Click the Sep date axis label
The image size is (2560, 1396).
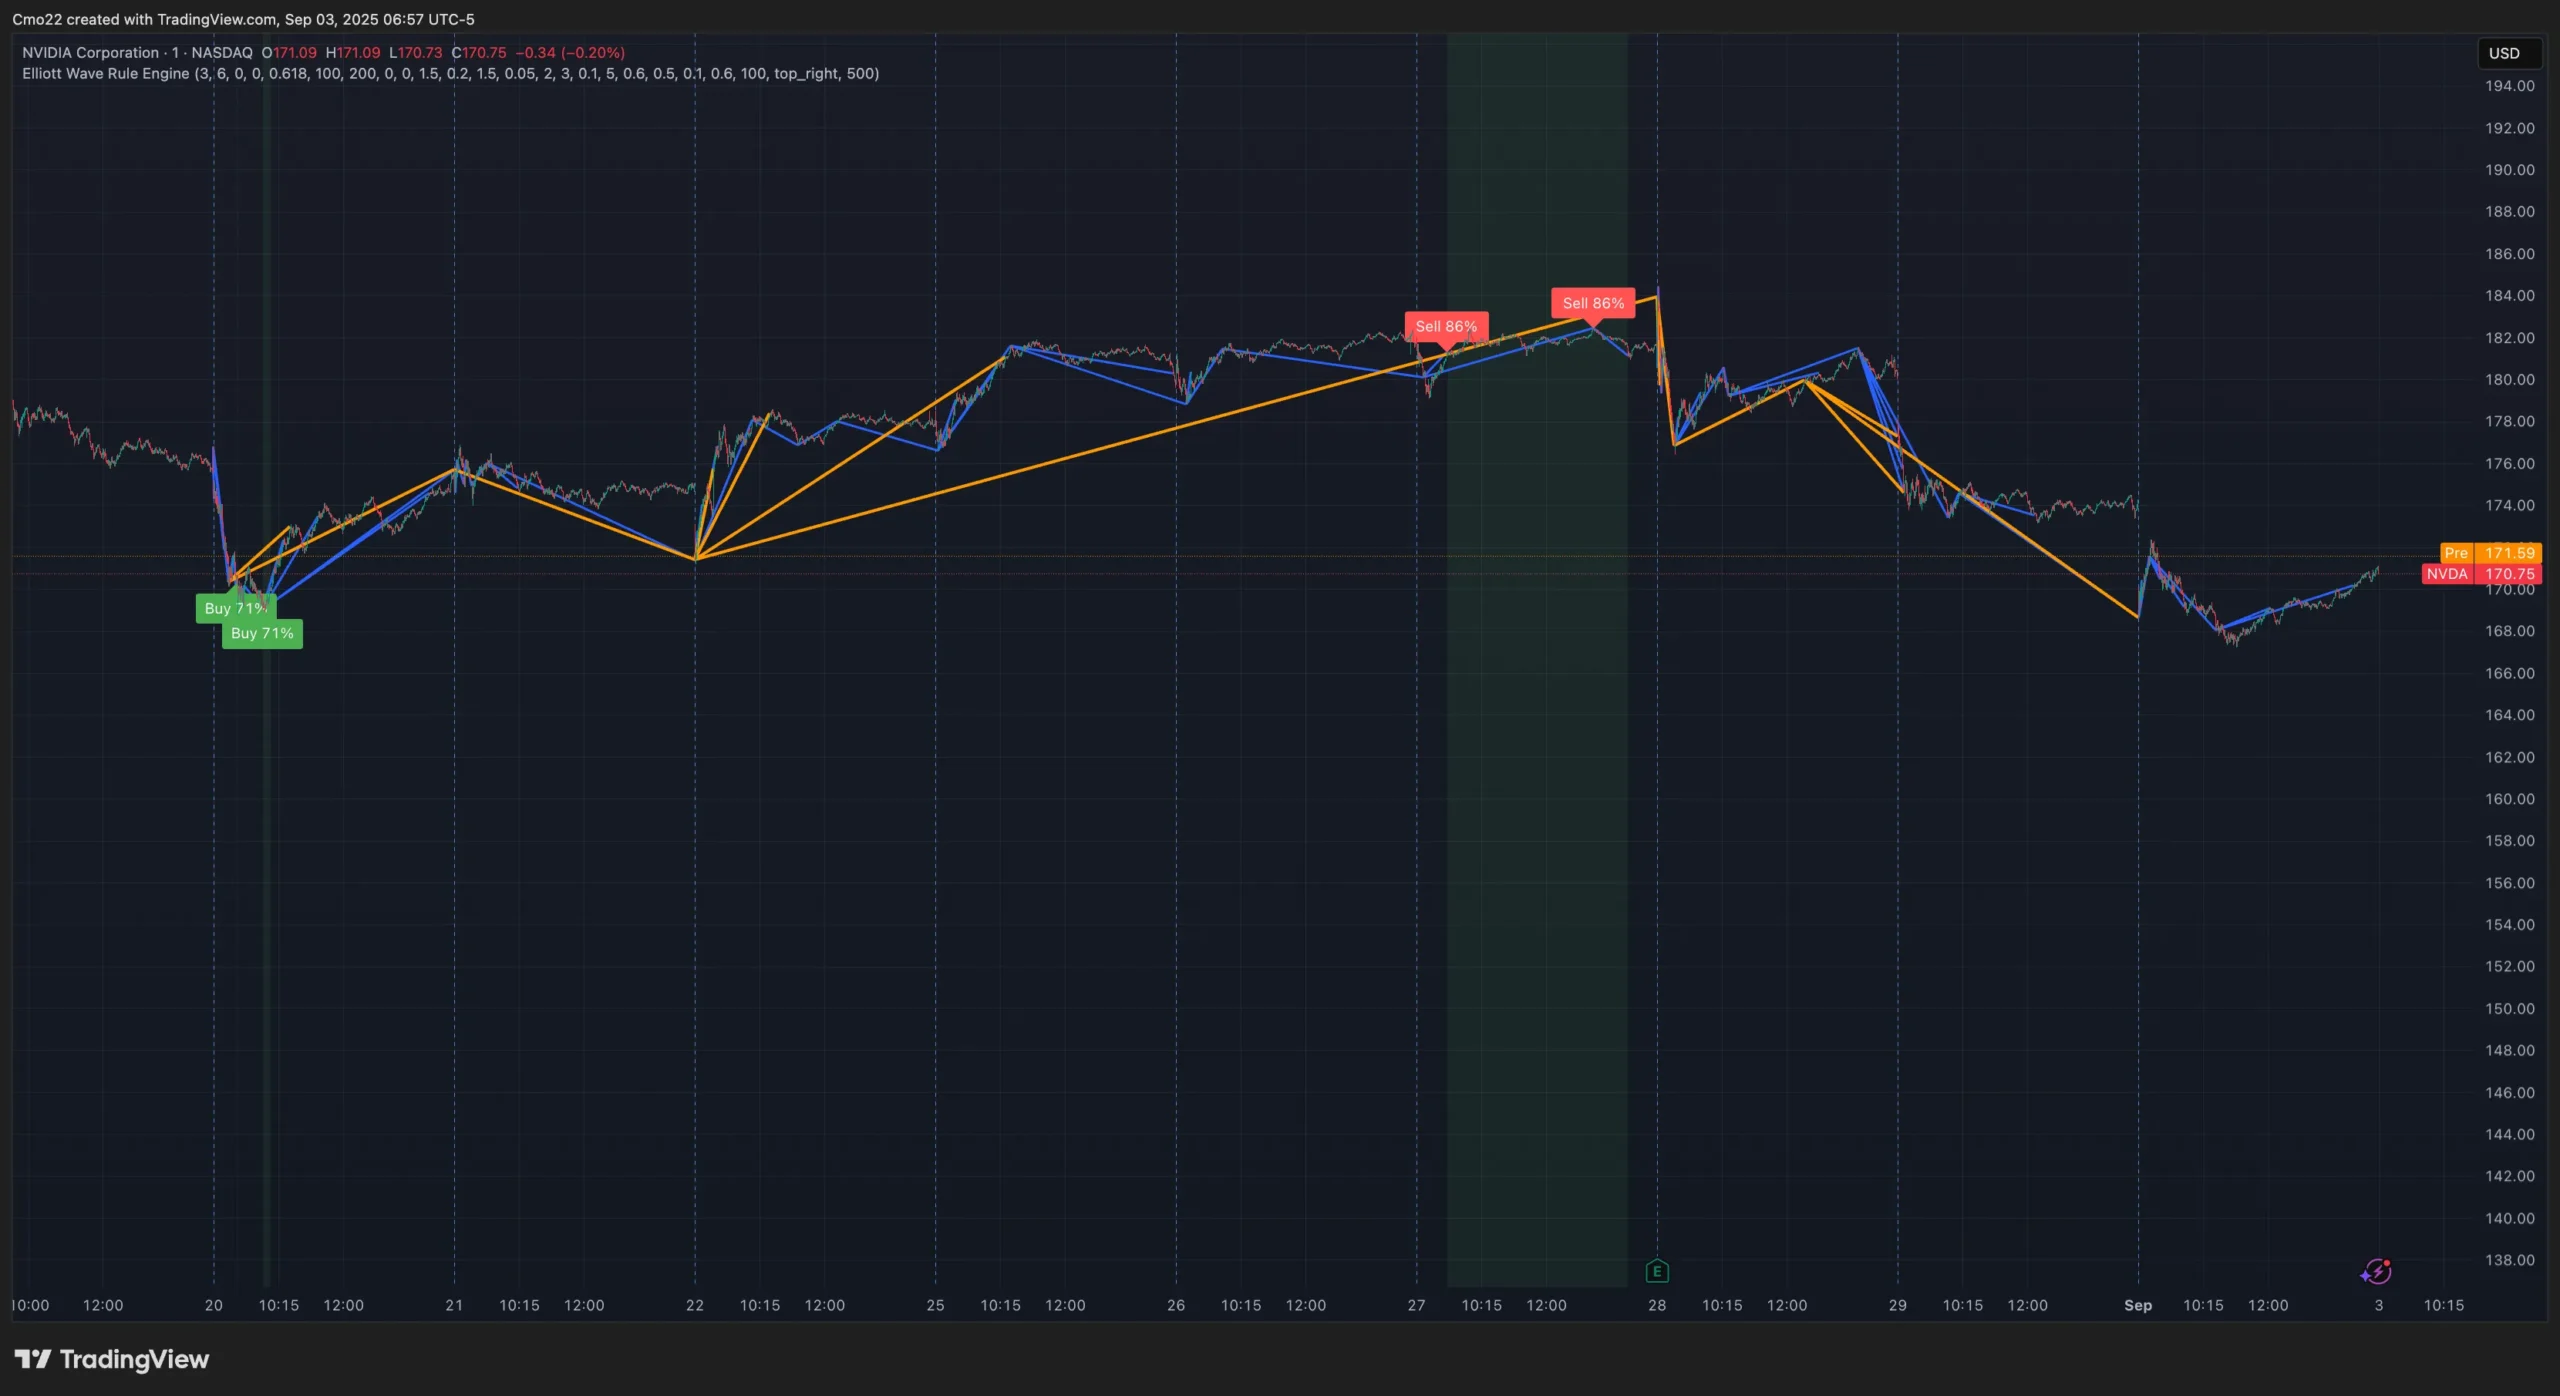pyautogui.click(x=2138, y=1305)
